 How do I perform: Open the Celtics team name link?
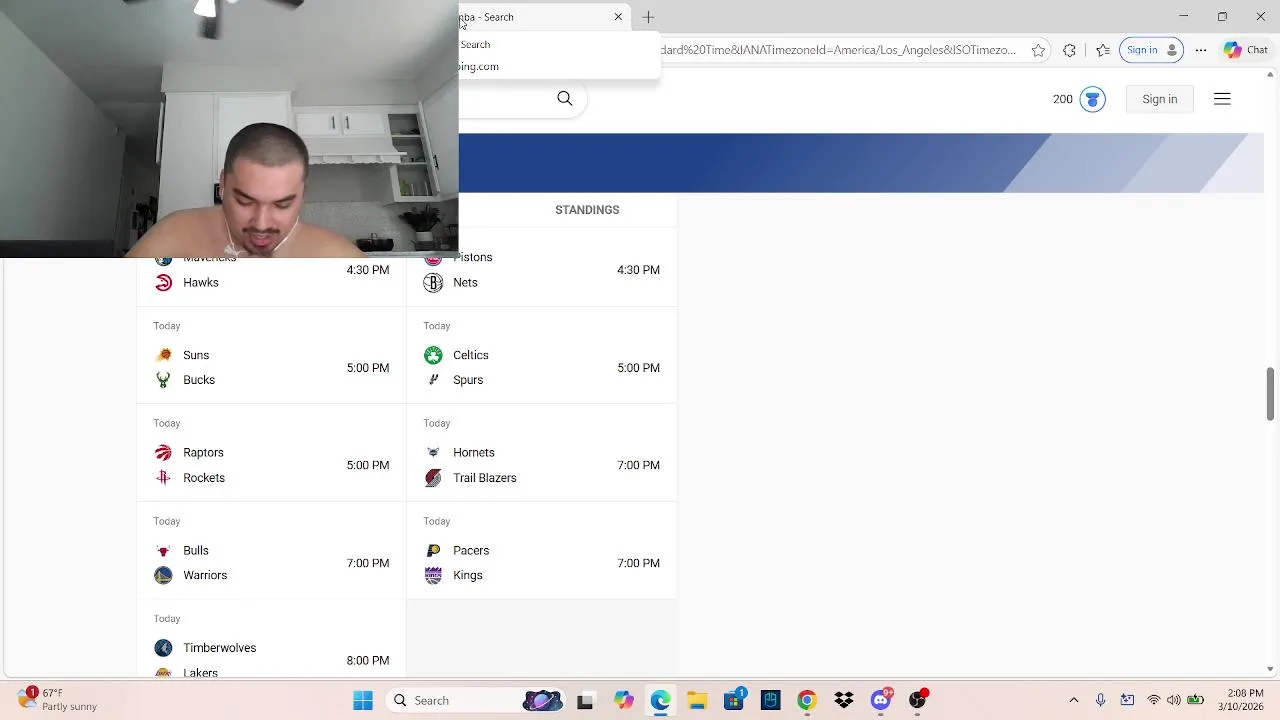(x=470, y=355)
